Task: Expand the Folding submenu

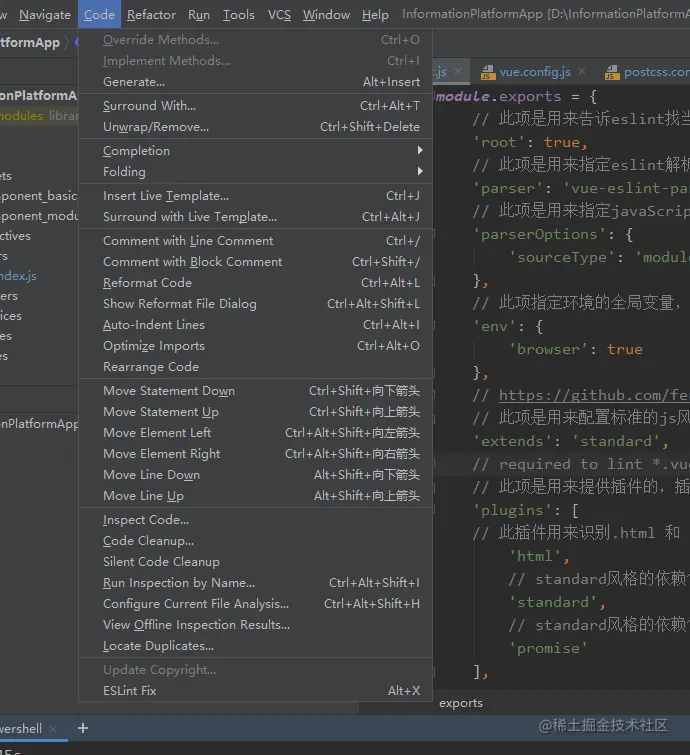Action: tap(255, 171)
